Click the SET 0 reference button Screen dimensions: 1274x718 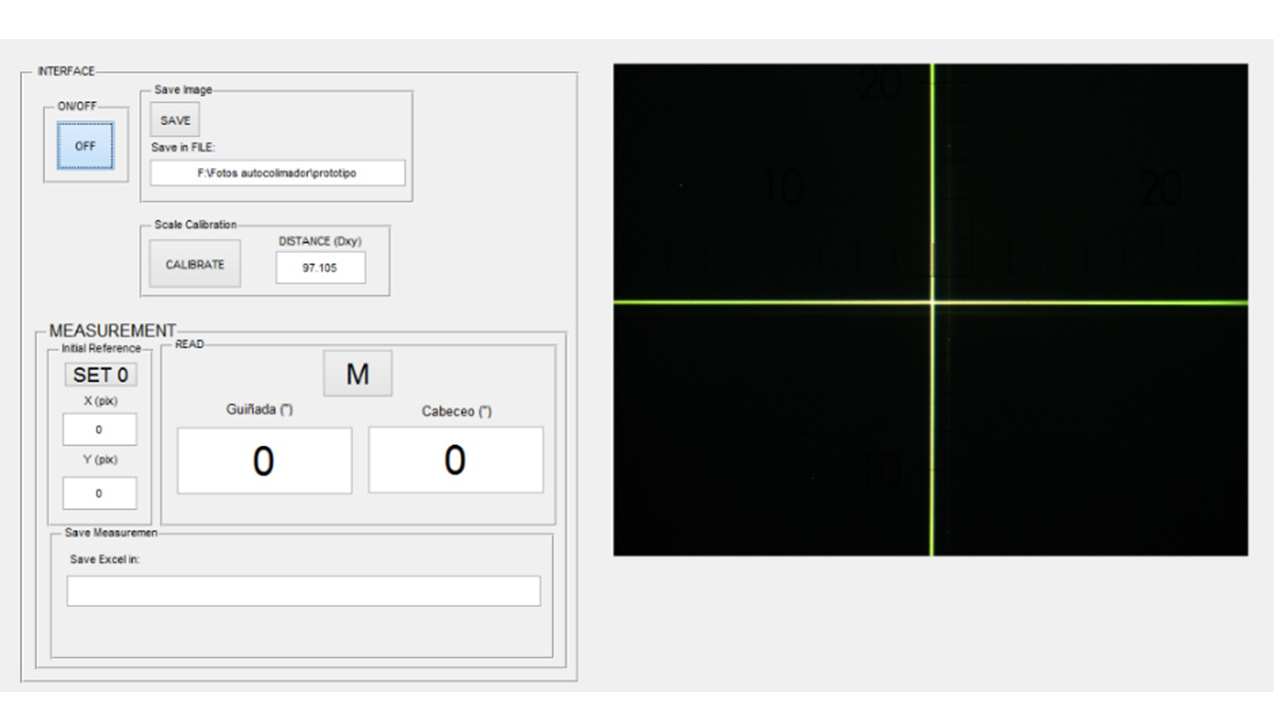pyautogui.click(x=101, y=375)
